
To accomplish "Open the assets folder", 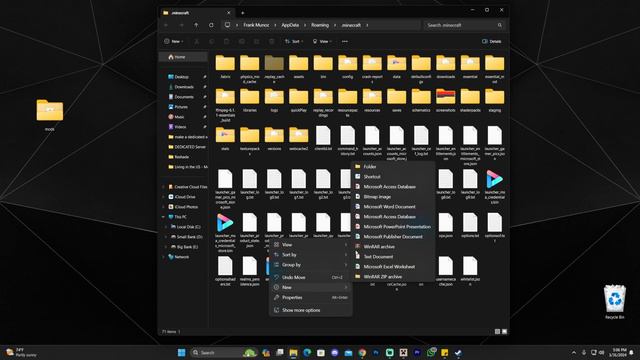I will (298, 67).
